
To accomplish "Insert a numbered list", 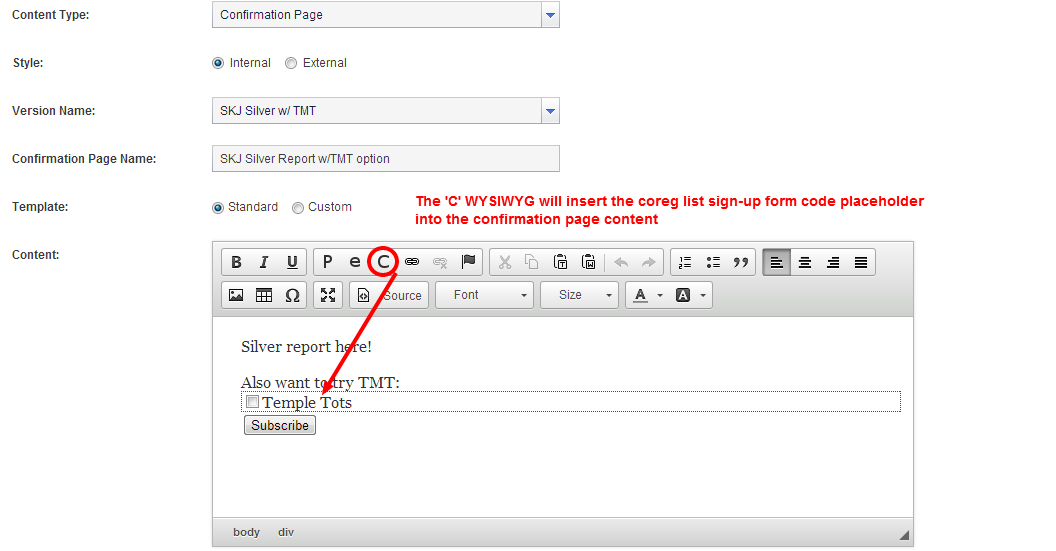I will [685, 262].
